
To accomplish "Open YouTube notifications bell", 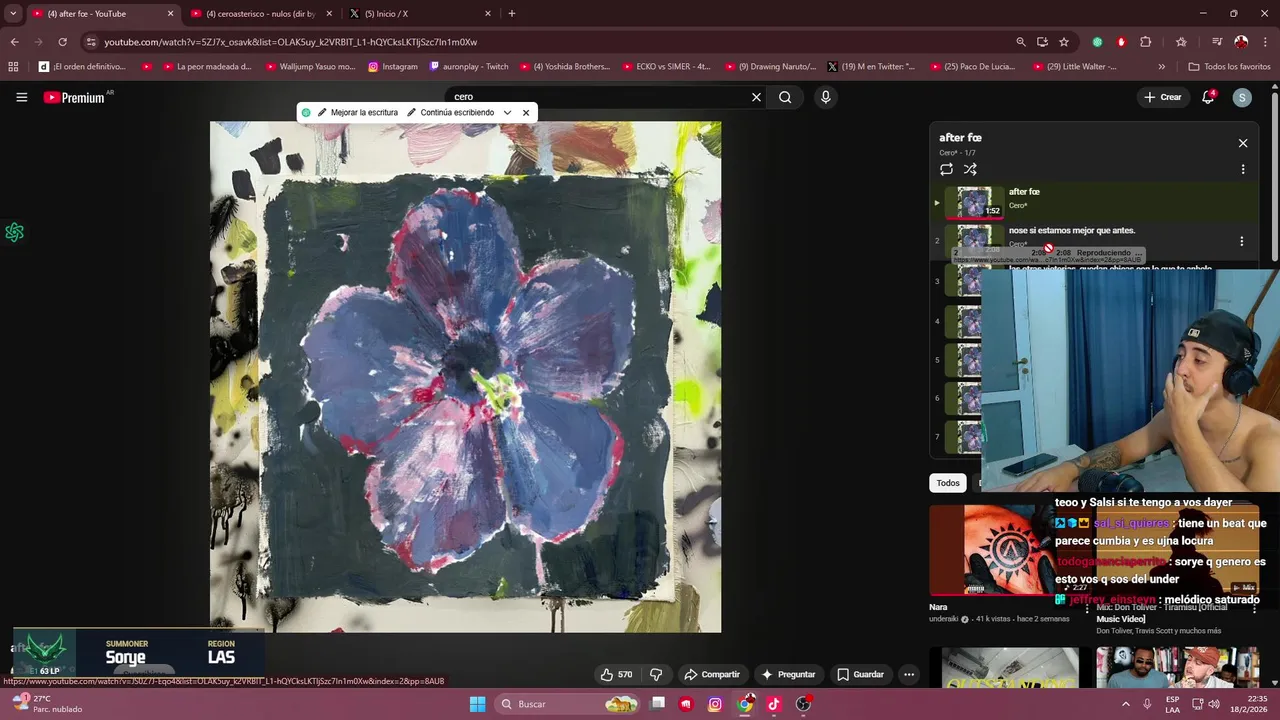I will pos(1208,97).
